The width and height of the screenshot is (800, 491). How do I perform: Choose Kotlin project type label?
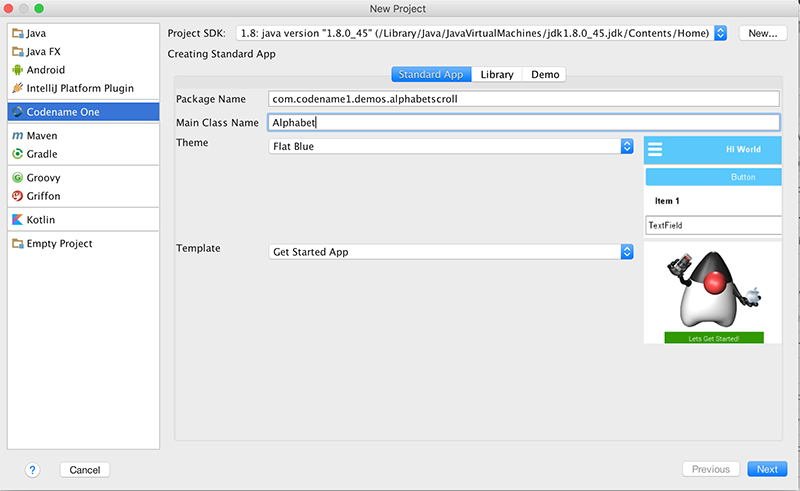[x=40, y=219]
